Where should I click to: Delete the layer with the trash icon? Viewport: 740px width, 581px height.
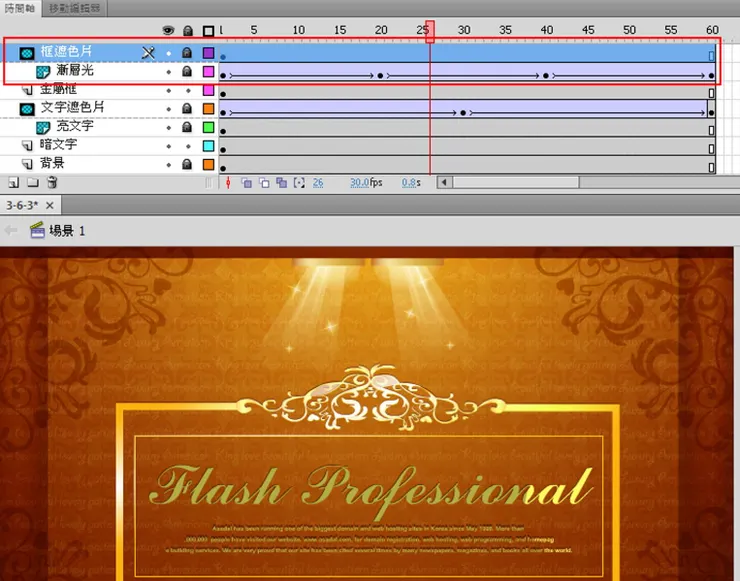click(52, 182)
